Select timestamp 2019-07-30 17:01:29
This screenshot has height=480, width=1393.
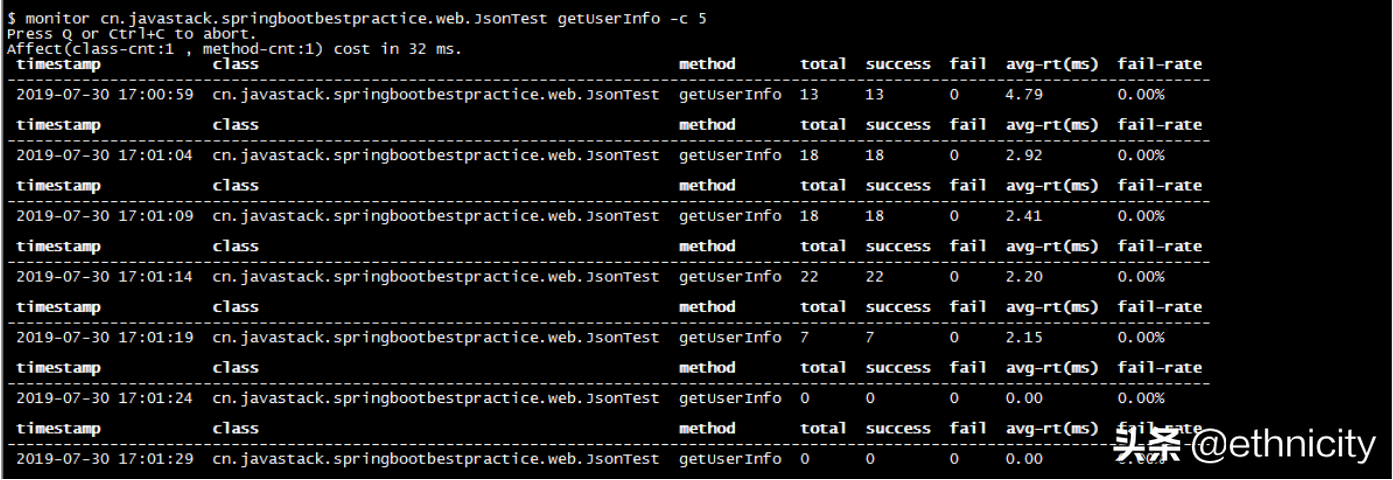click(x=105, y=459)
